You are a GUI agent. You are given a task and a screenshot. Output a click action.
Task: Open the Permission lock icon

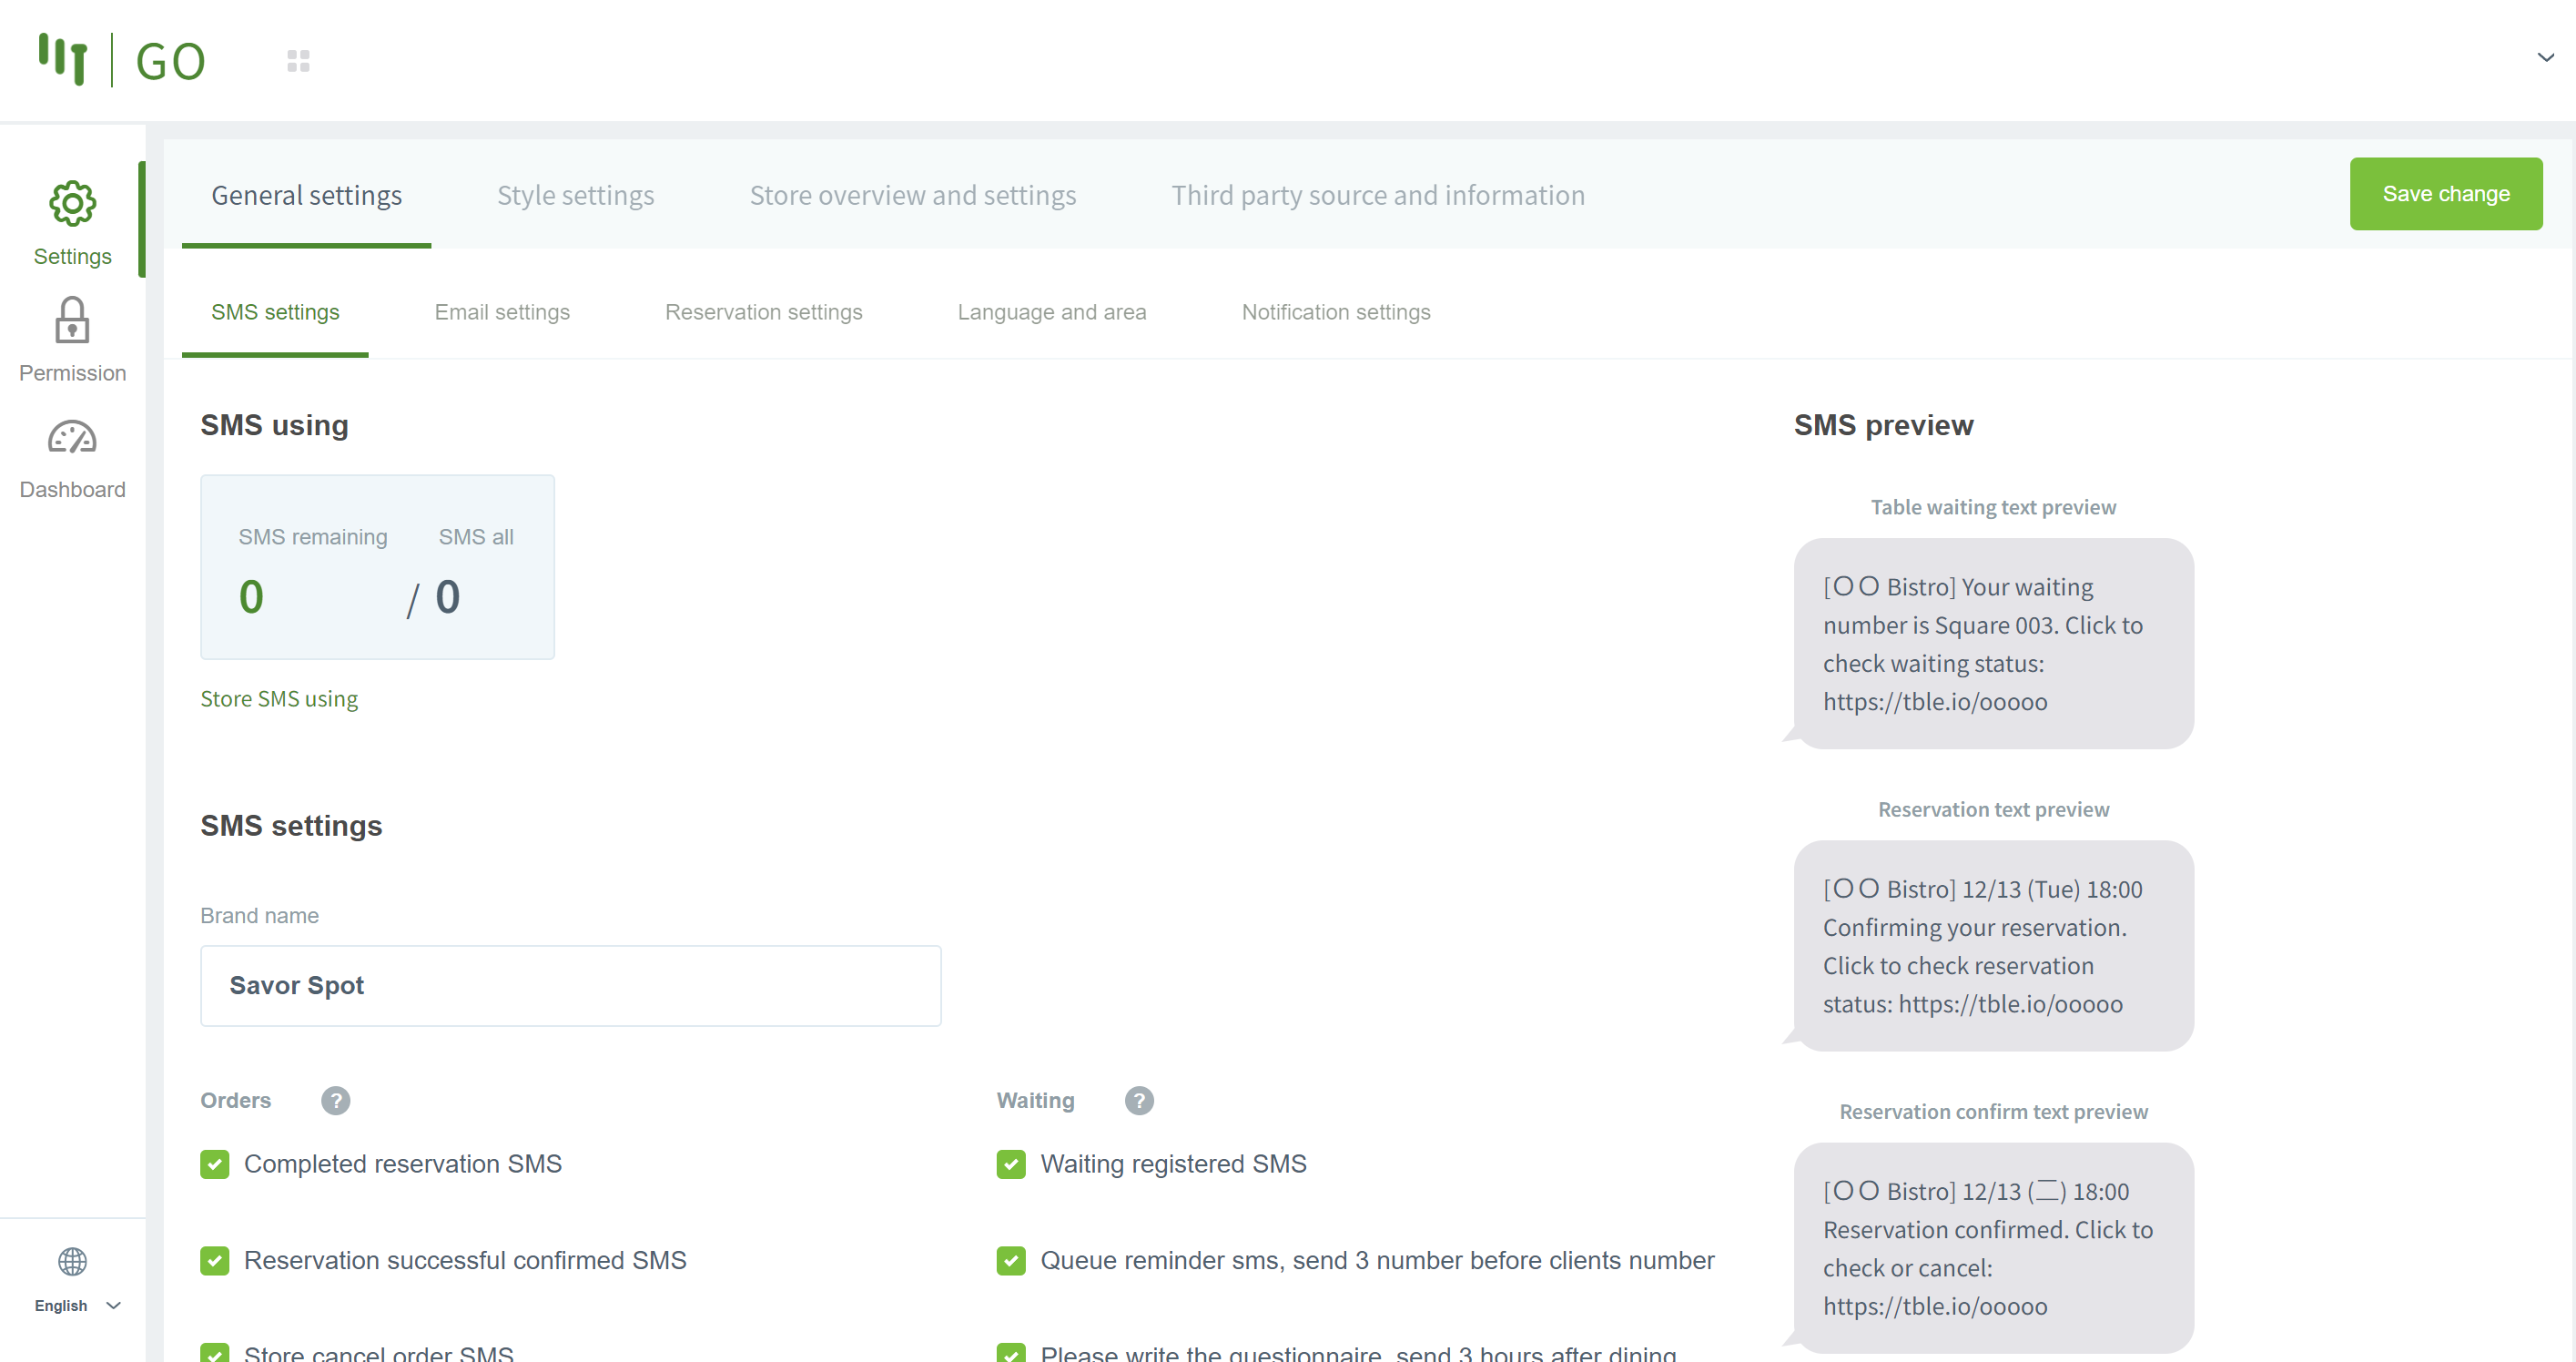(x=72, y=321)
